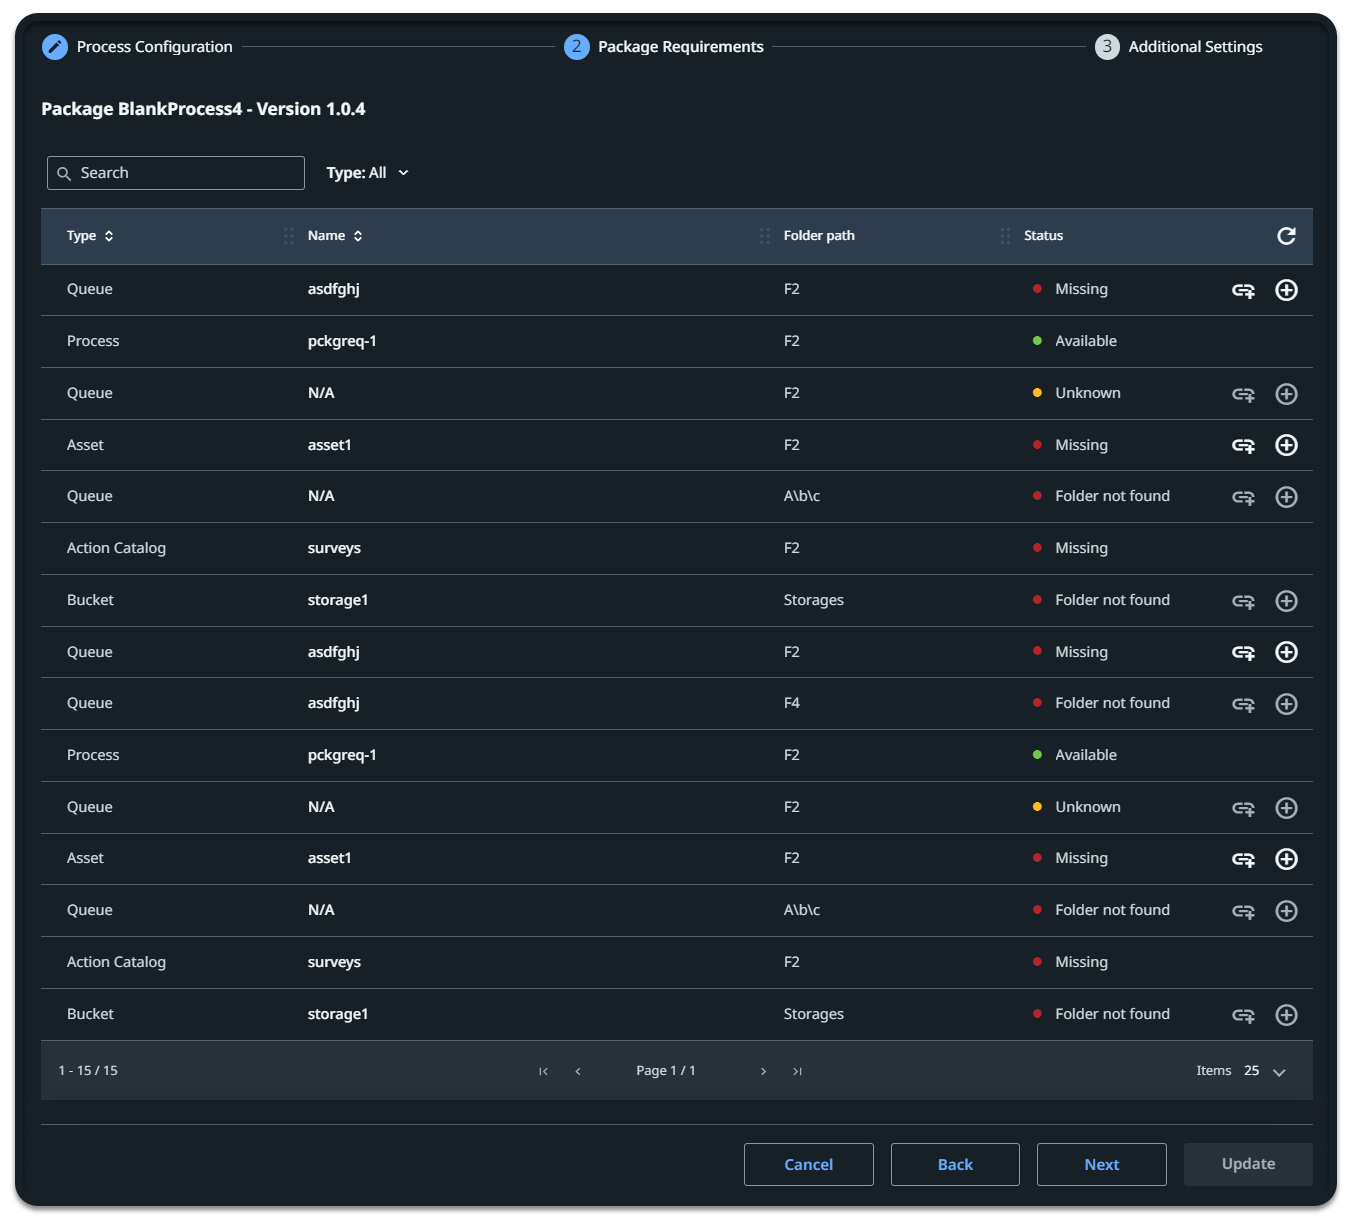Click the green Available status dot on pckgreq-1
The width and height of the screenshot is (1364, 1227).
click(x=1037, y=341)
